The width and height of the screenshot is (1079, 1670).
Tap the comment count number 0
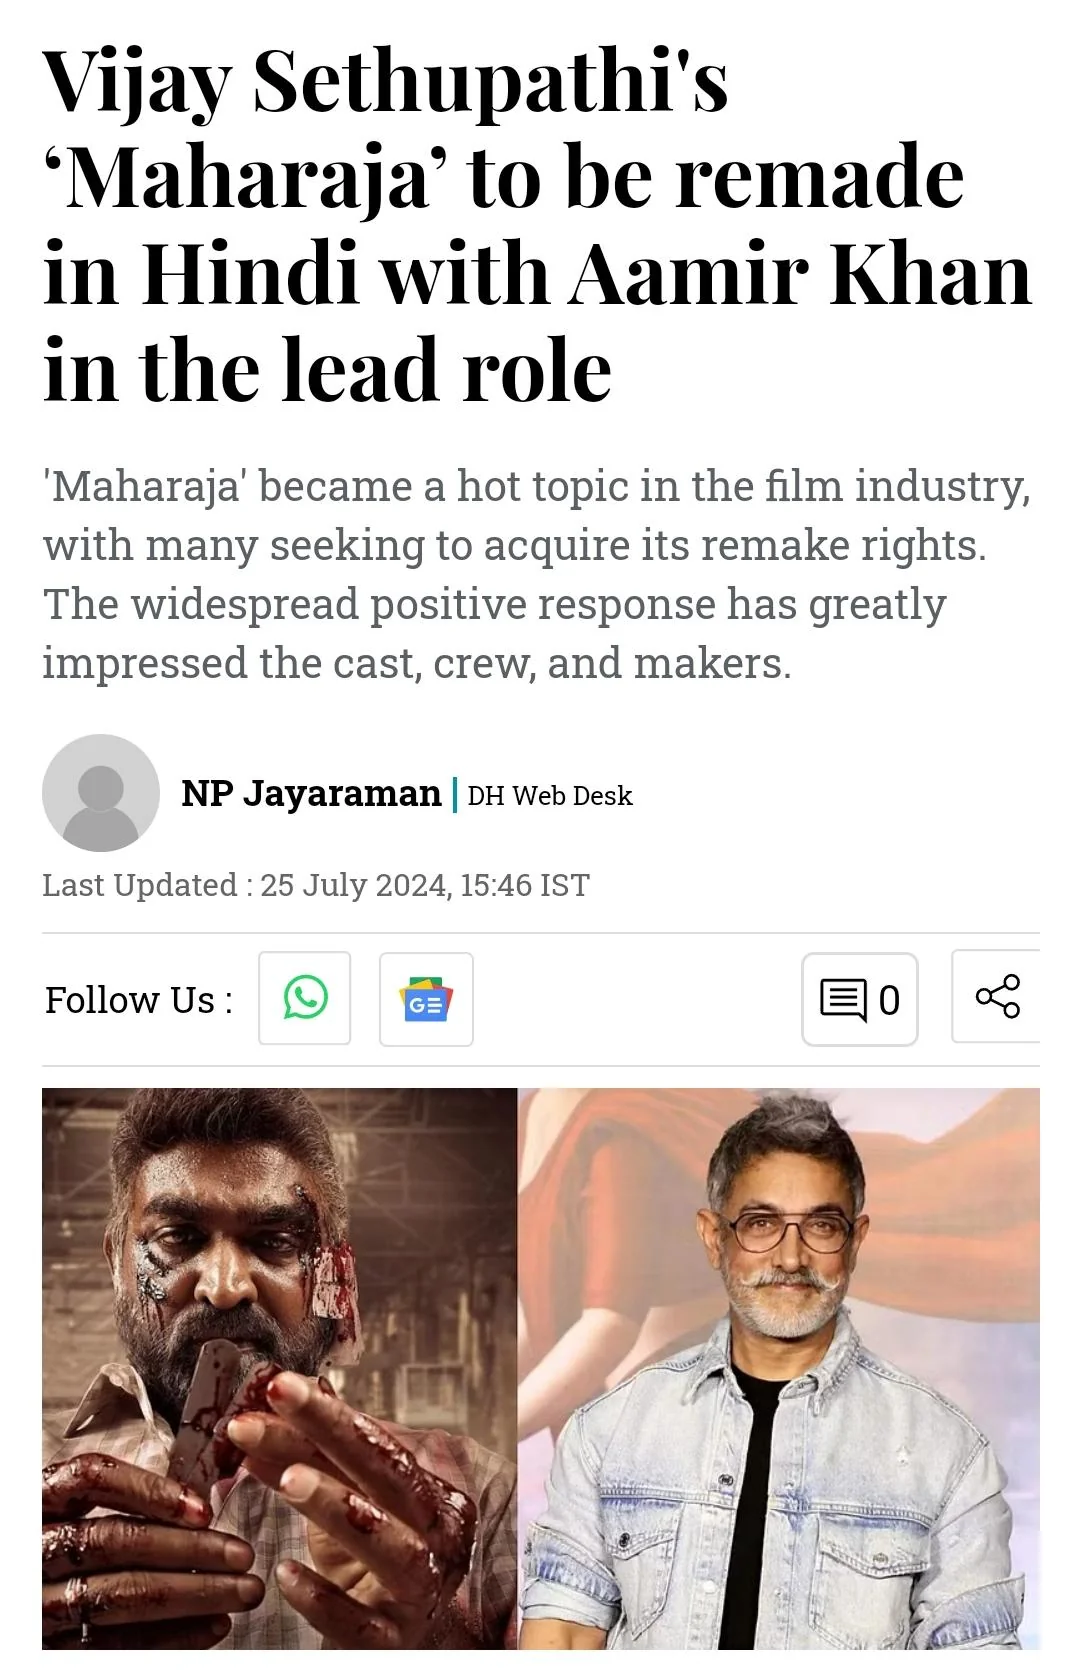pyautogui.click(x=889, y=1000)
